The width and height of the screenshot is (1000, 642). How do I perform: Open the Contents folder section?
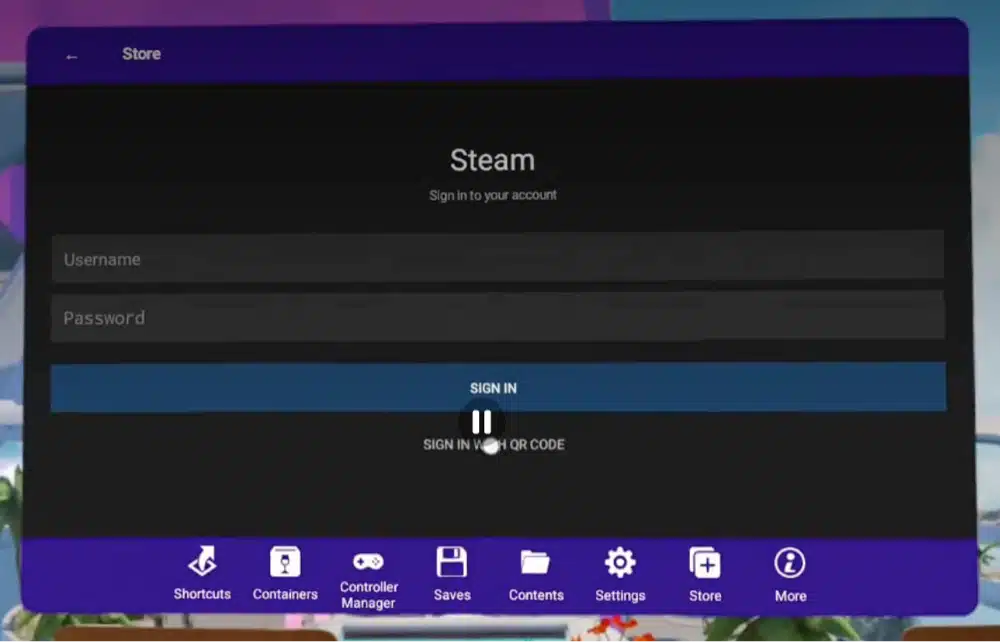[x=536, y=575]
